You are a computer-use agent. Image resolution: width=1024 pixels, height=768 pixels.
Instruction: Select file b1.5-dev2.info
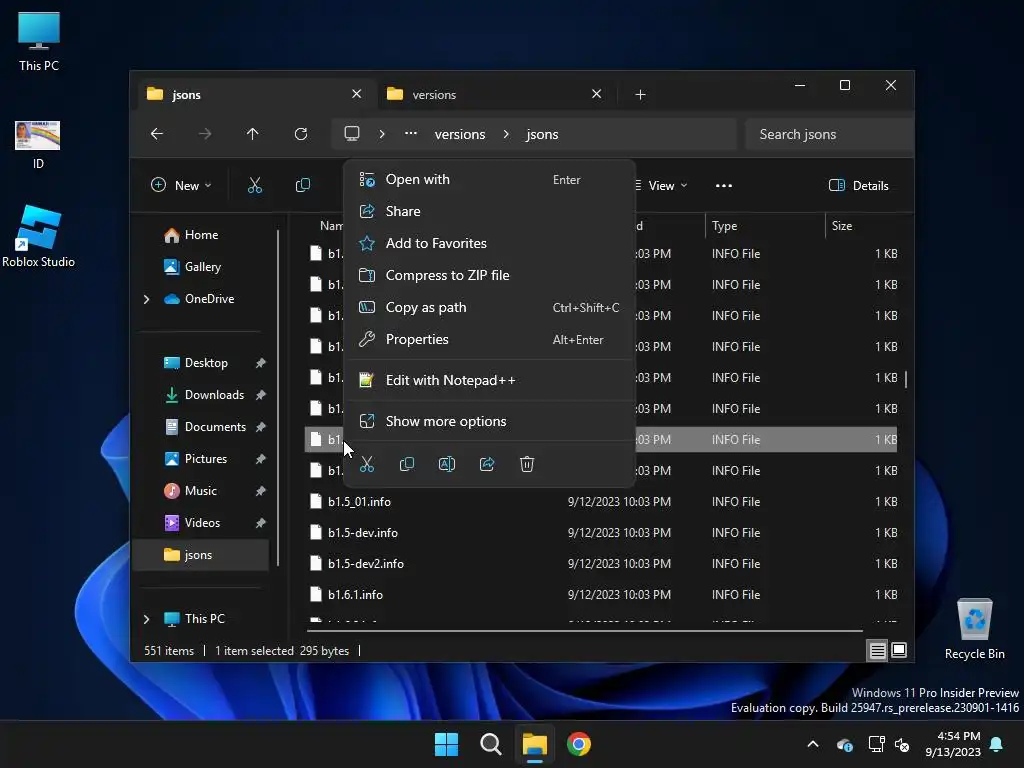click(601, 564)
